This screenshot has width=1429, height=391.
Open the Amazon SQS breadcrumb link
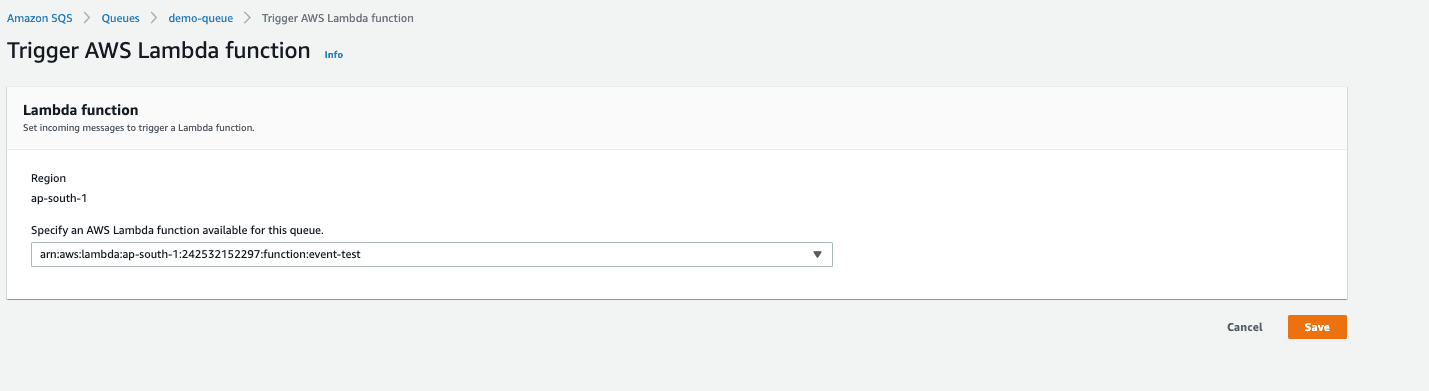(x=40, y=18)
